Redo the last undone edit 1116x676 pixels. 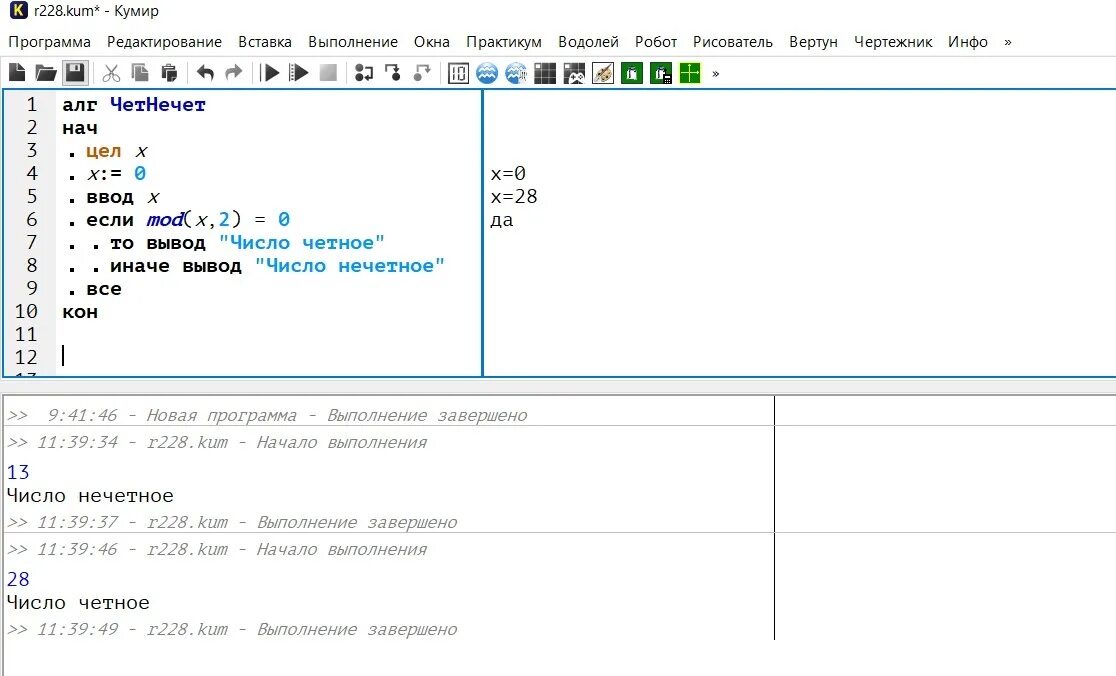pyautogui.click(x=233, y=73)
